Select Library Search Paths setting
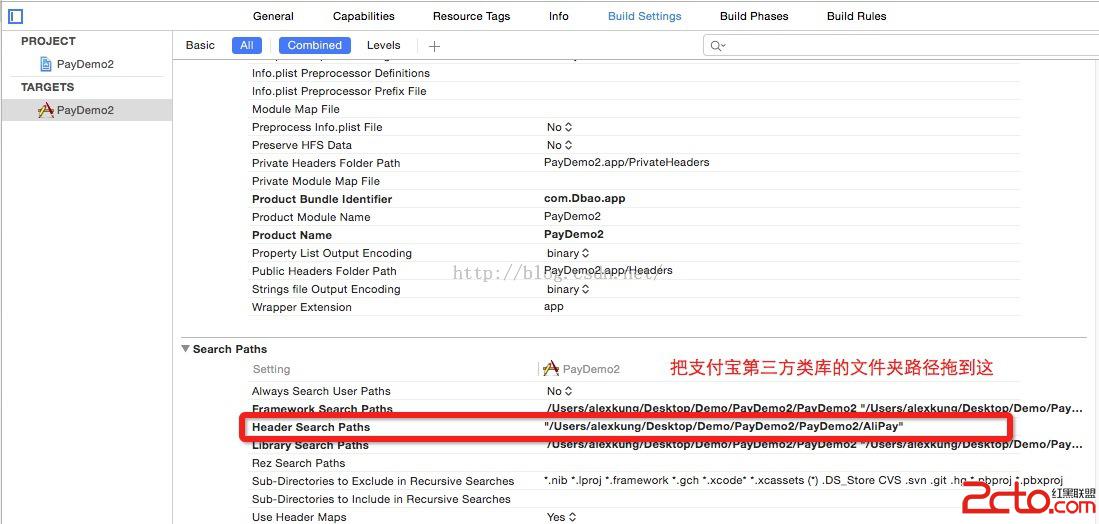The width and height of the screenshot is (1099, 524). pos(310,446)
